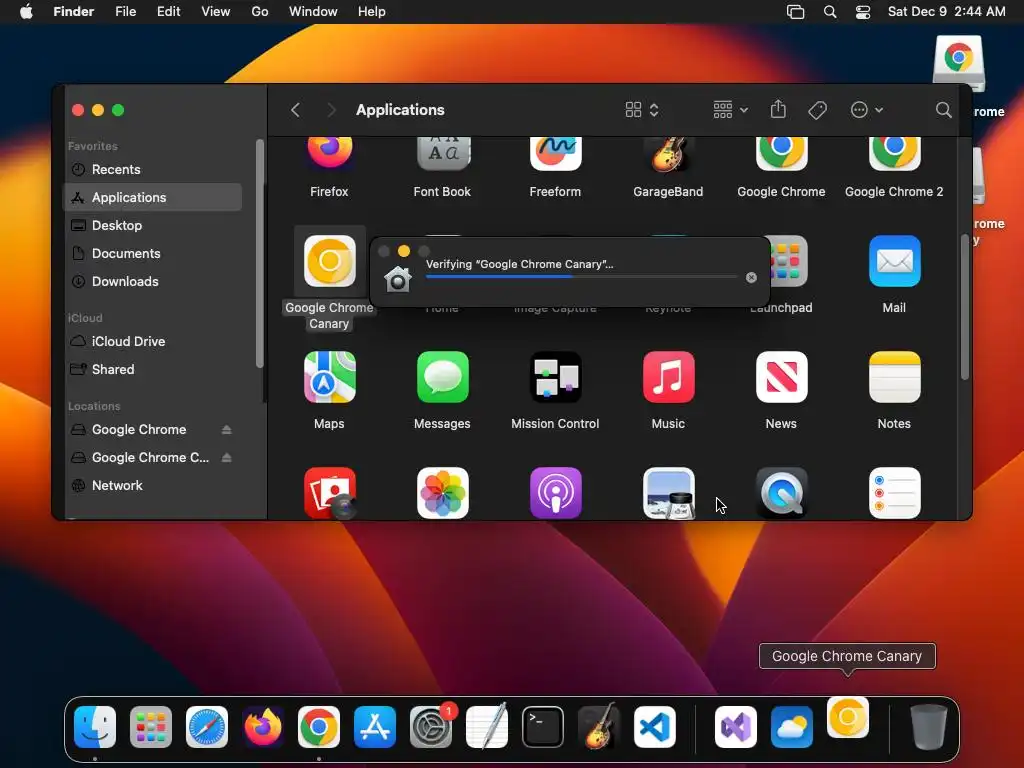Launch Safari from the Dock
This screenshot has height=768, width=1024.
tap(207, 727)
